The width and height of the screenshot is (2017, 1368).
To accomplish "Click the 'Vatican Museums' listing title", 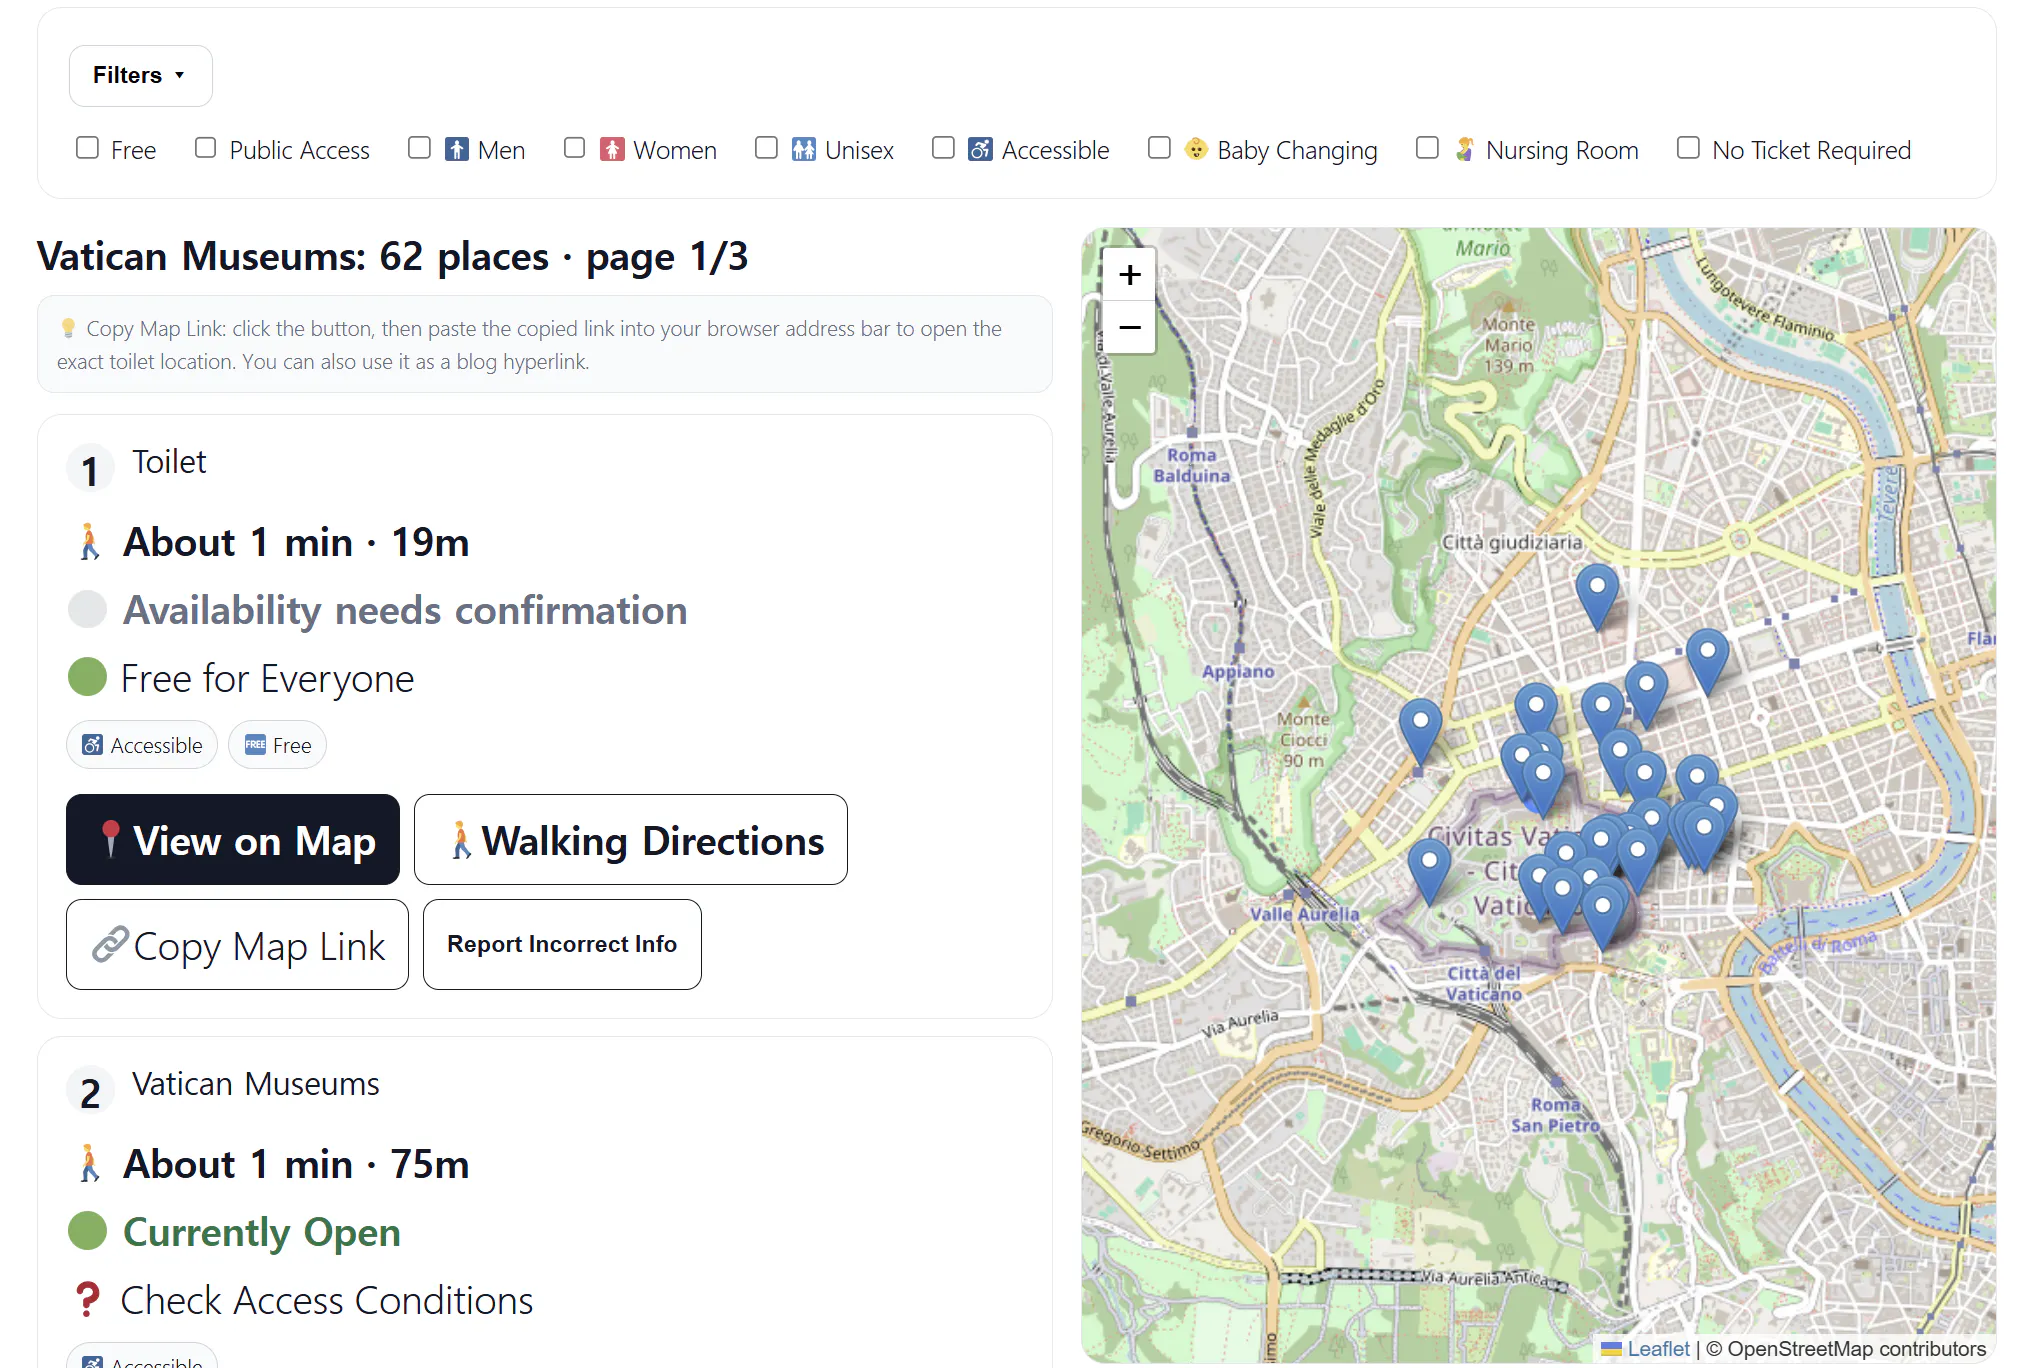I will click(256, 1084).
